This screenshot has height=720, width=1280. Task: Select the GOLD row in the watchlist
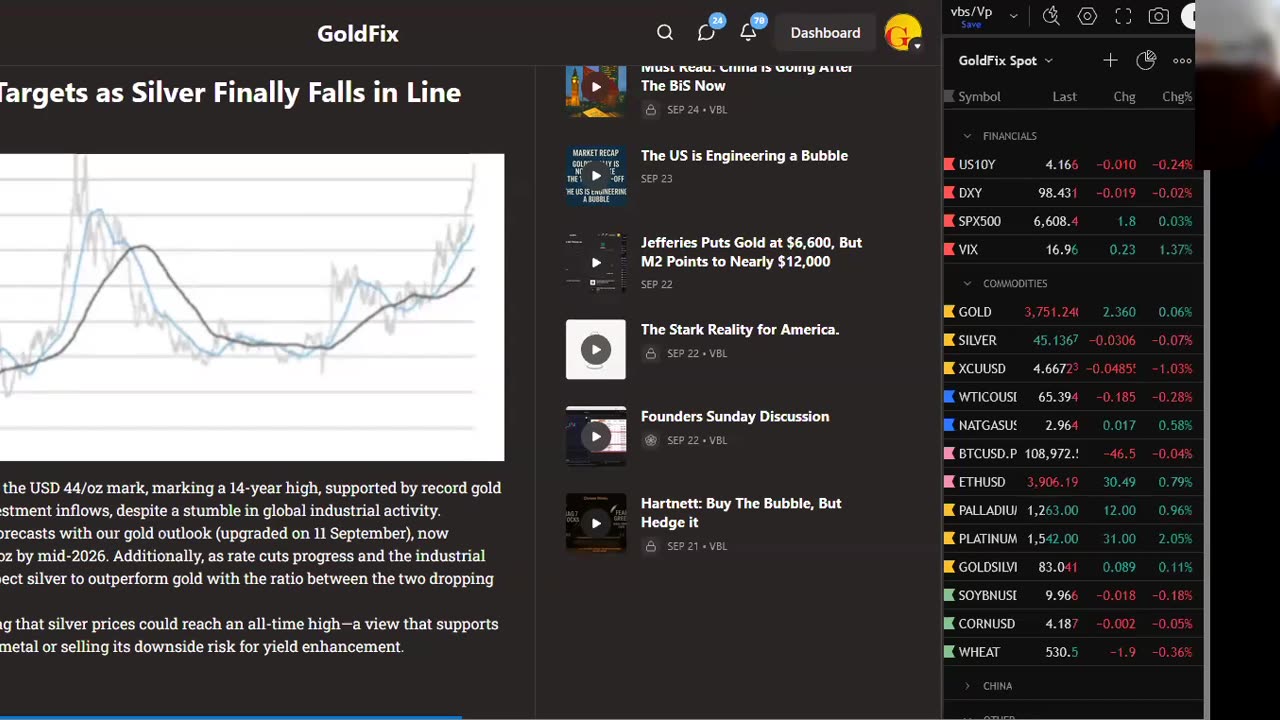point(975,312)
